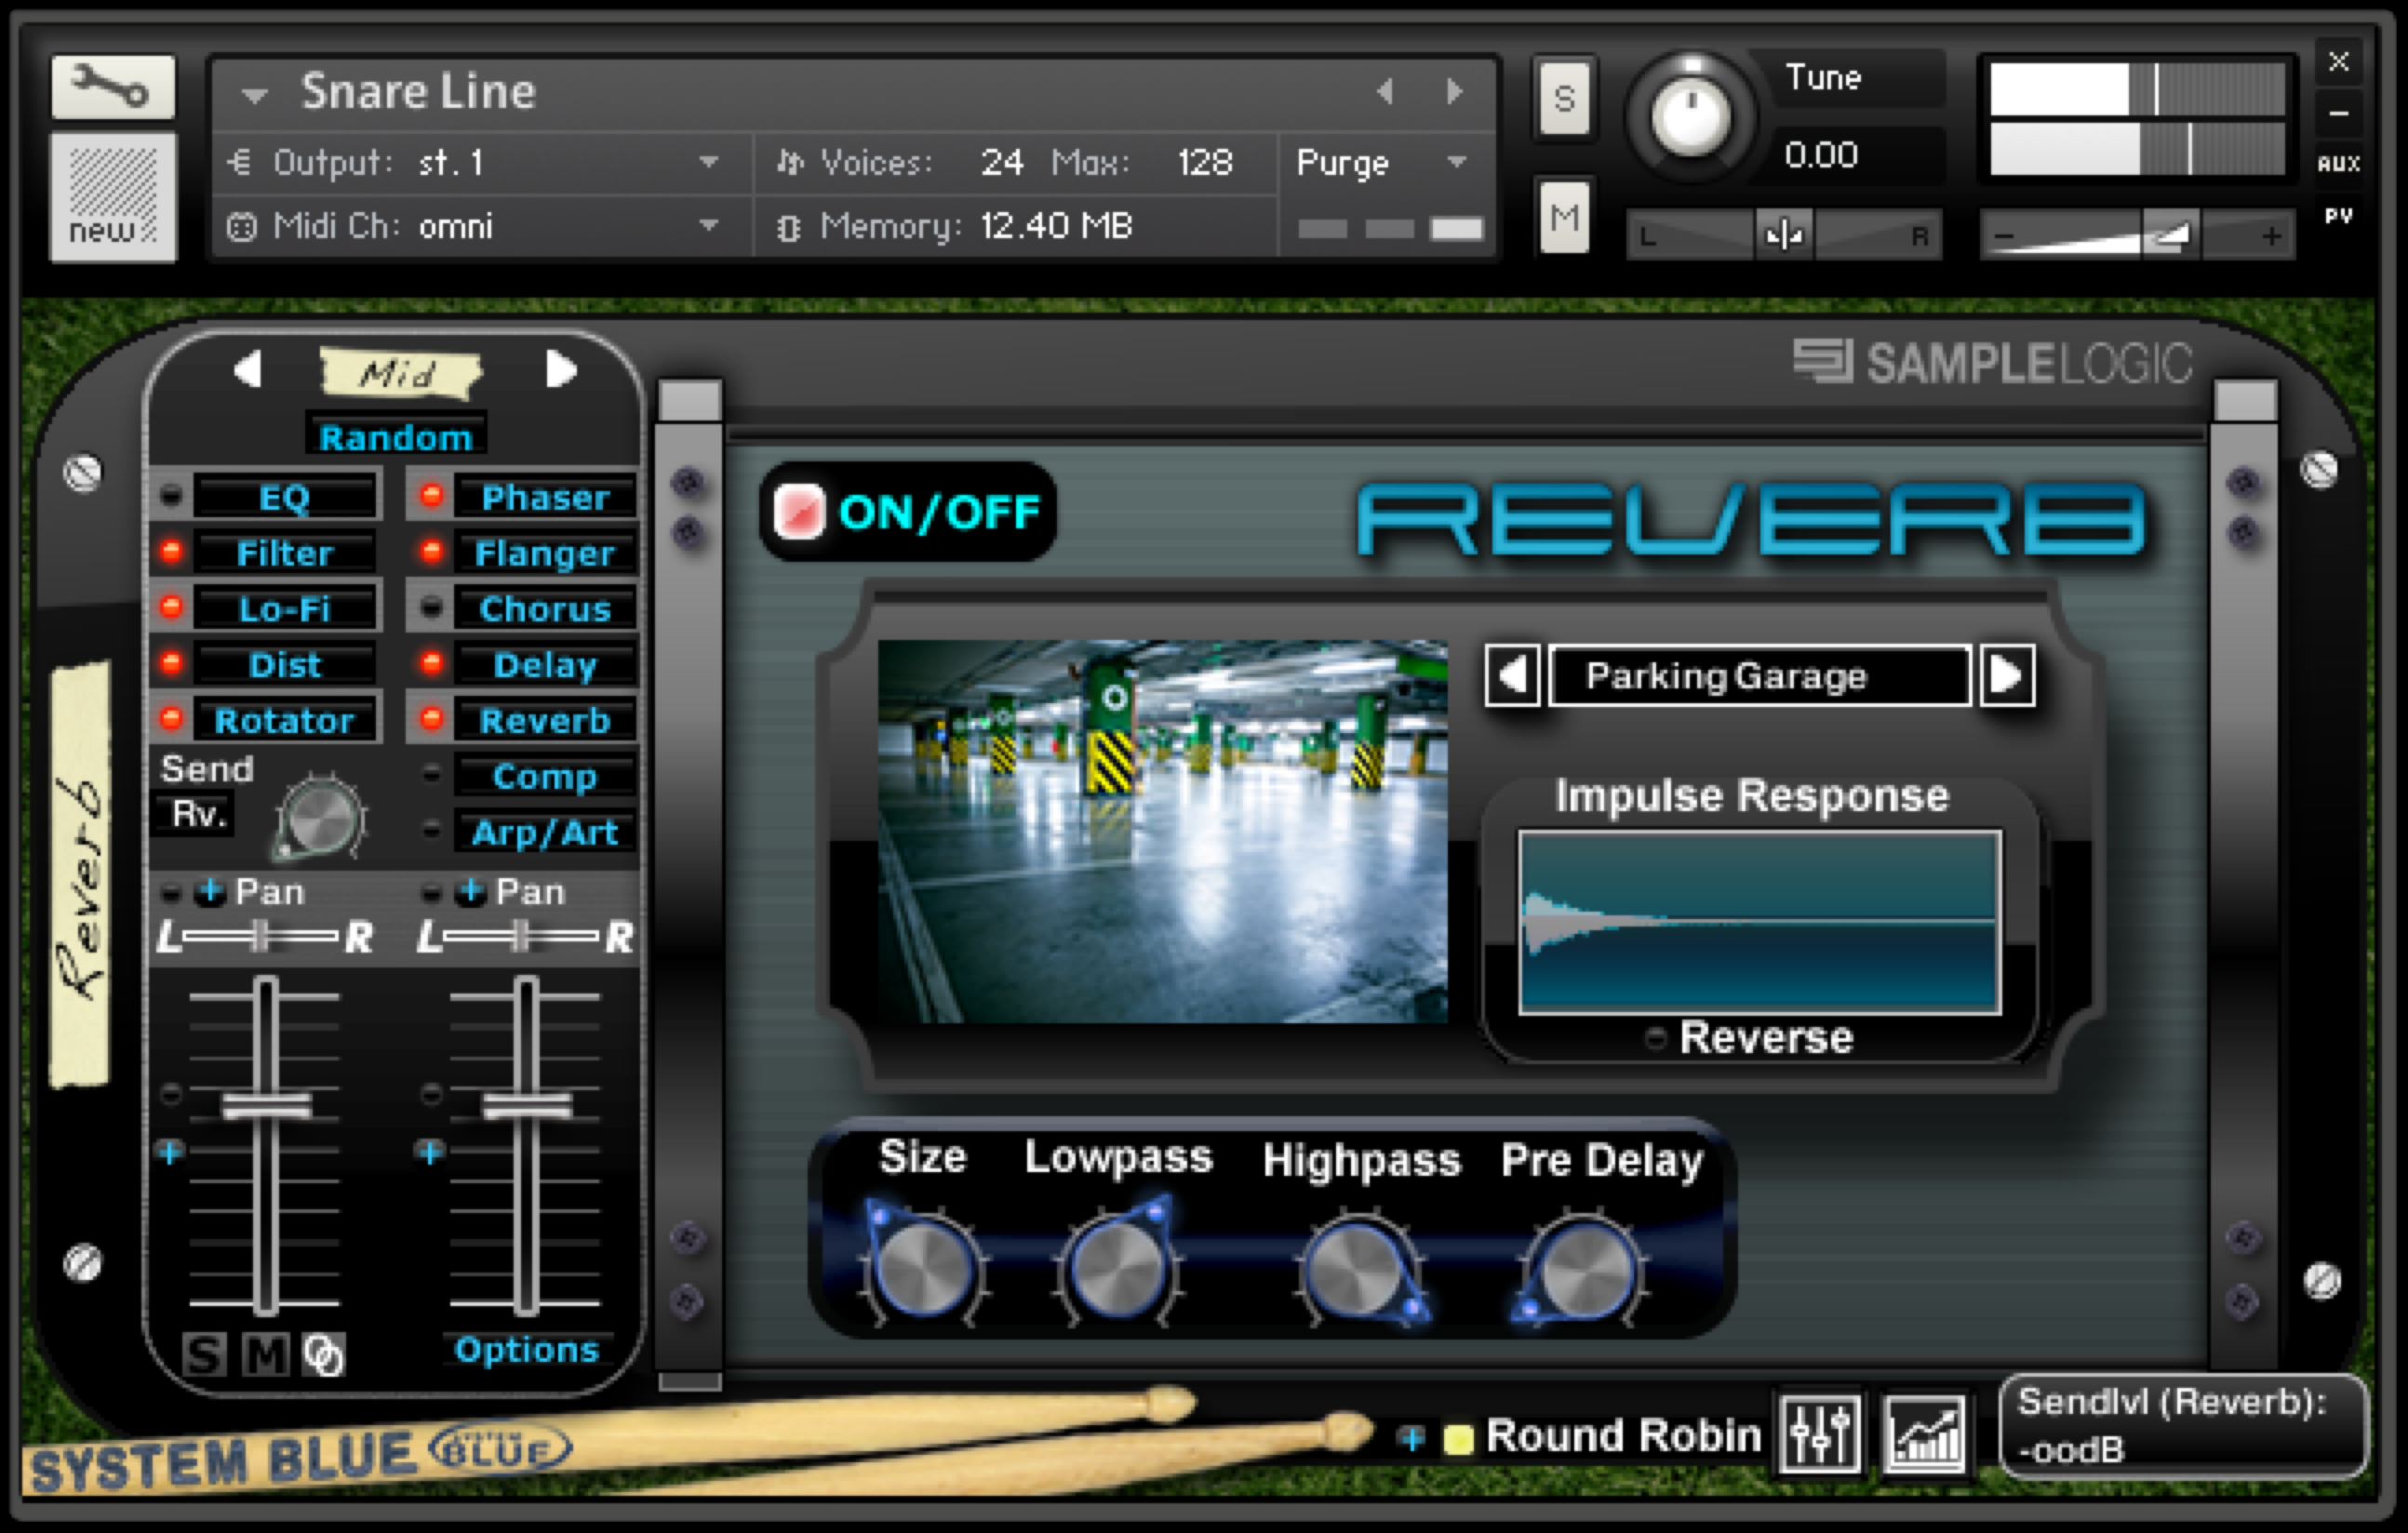Toggle the Chorus power LED
This screenshot has width=2408, height=1533.
click(432, 607)
